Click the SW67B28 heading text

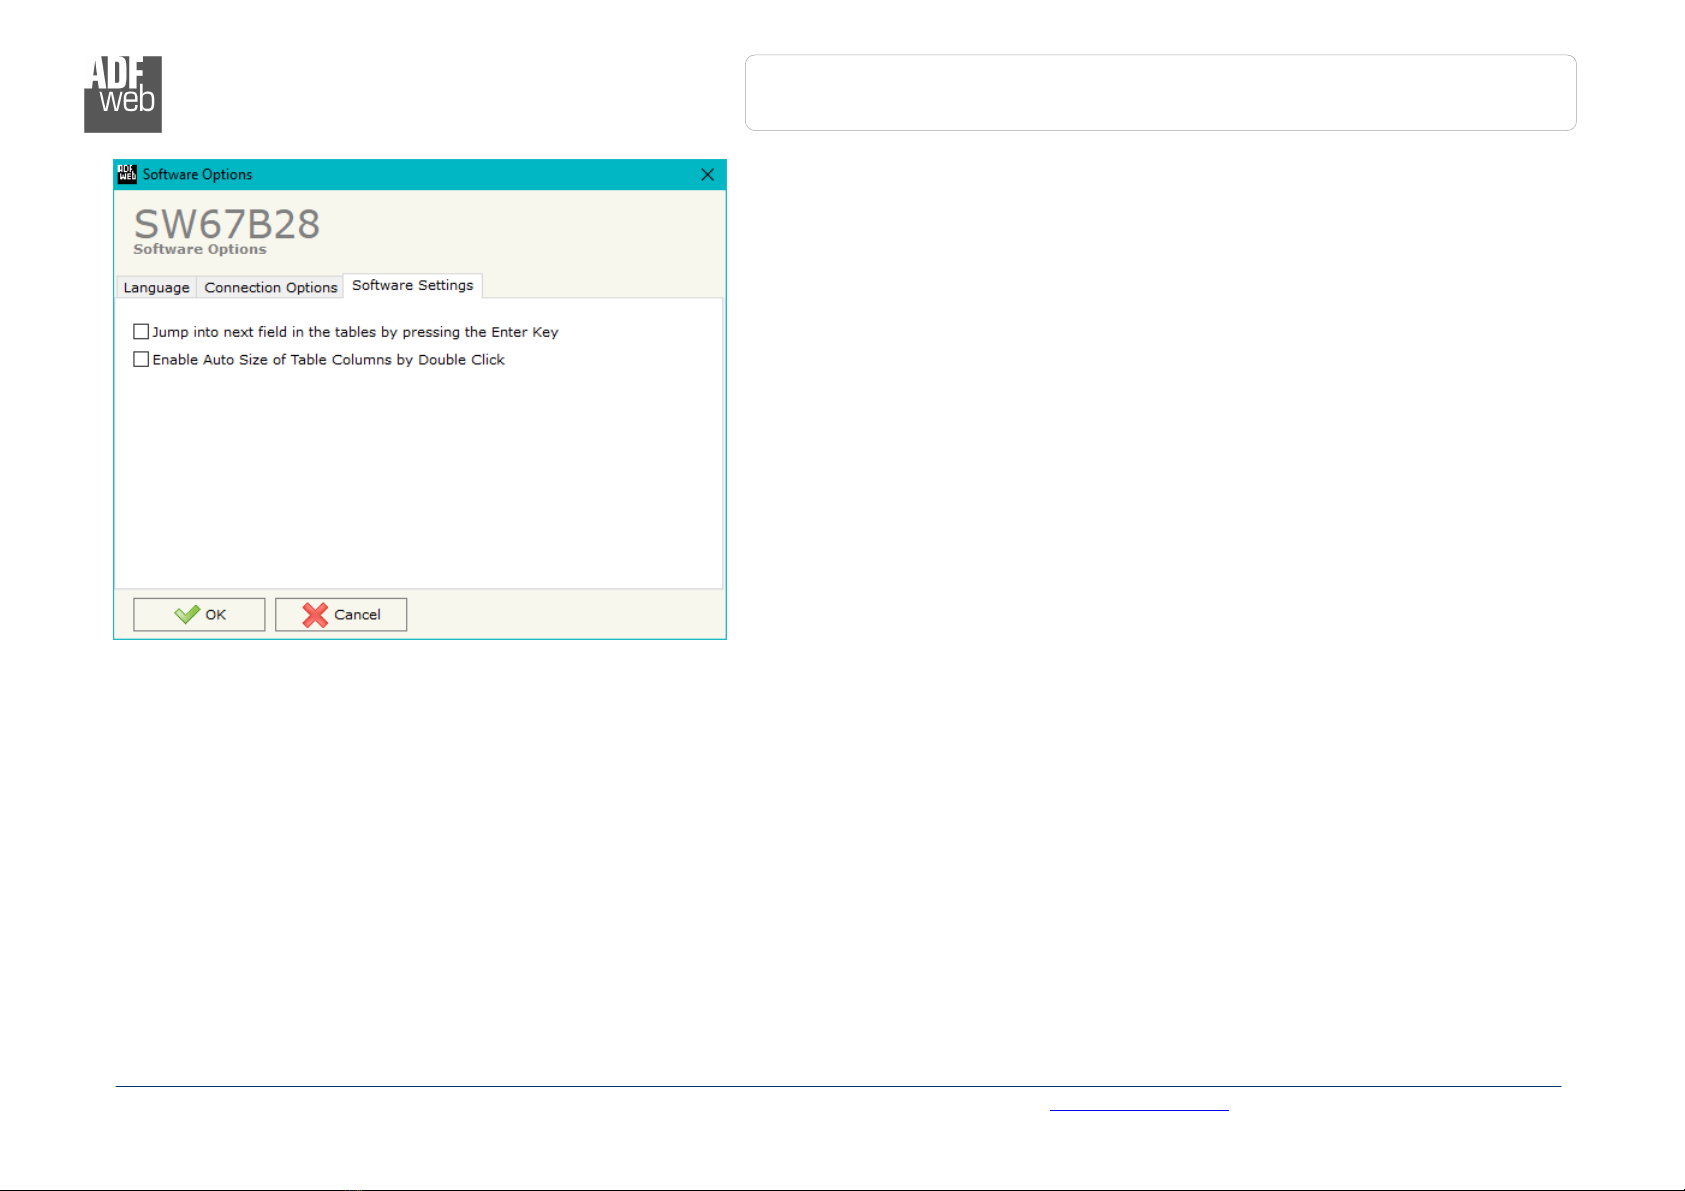227,224
